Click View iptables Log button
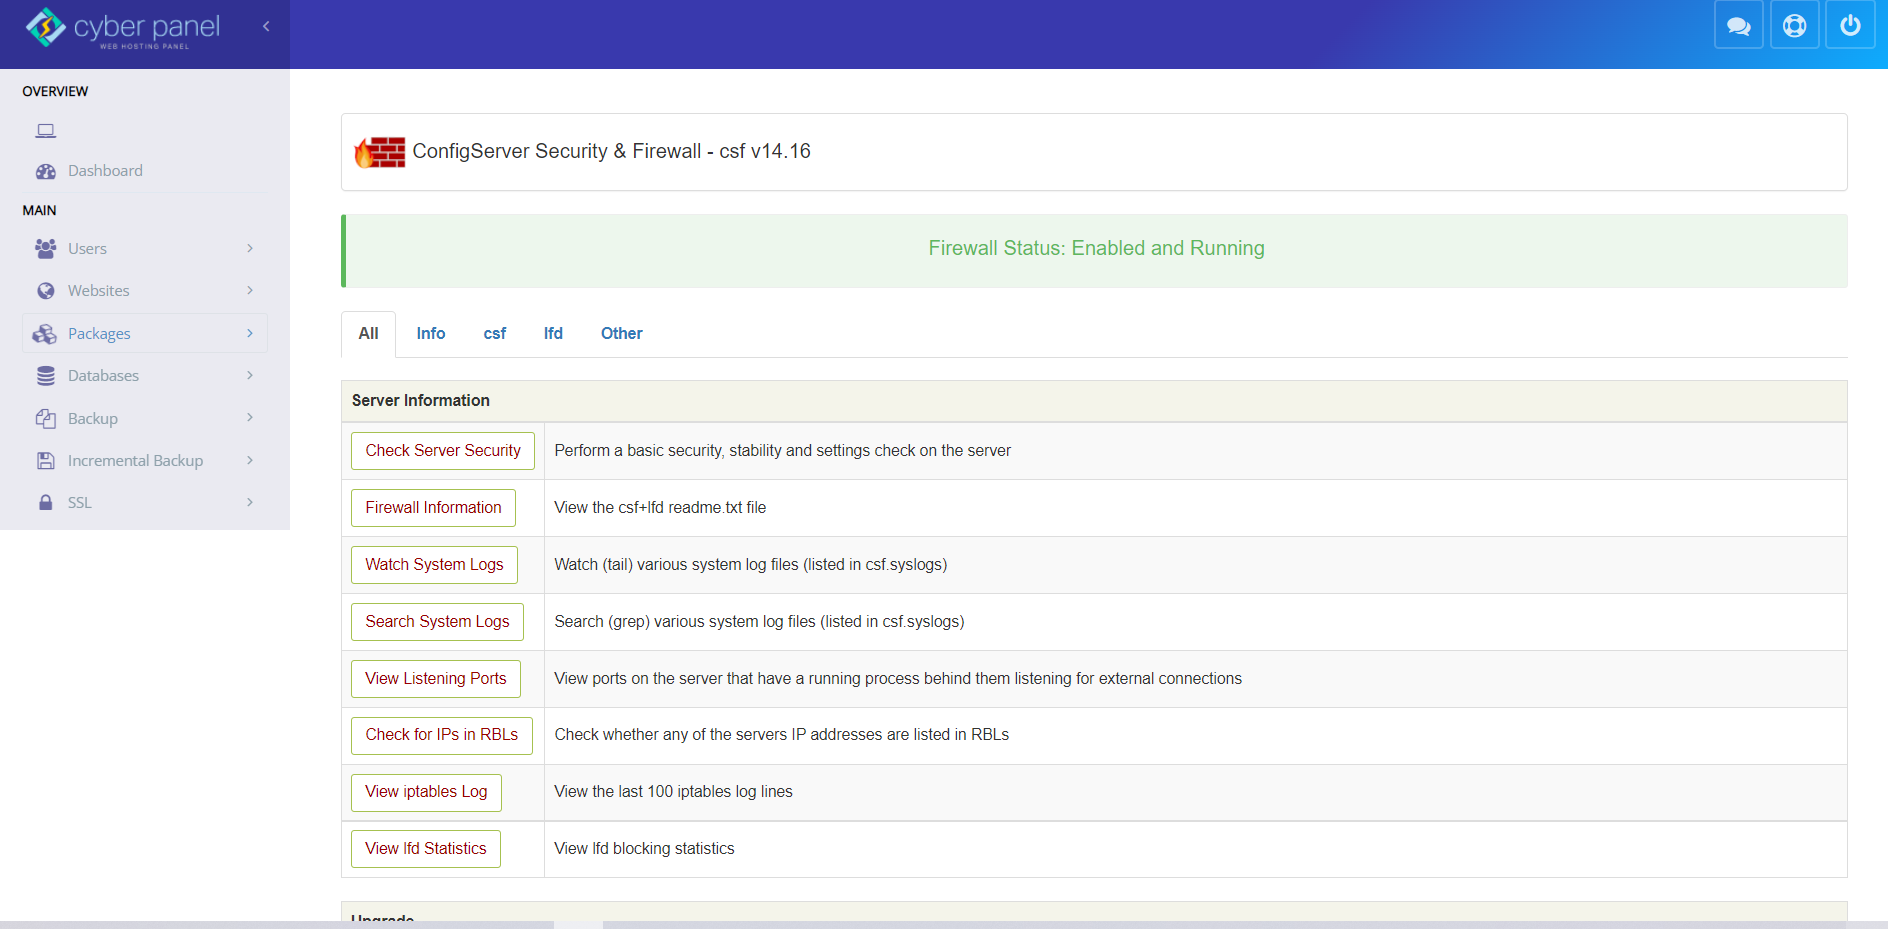The height and width of the screenshot is (929, 1888). pos(427,792)
